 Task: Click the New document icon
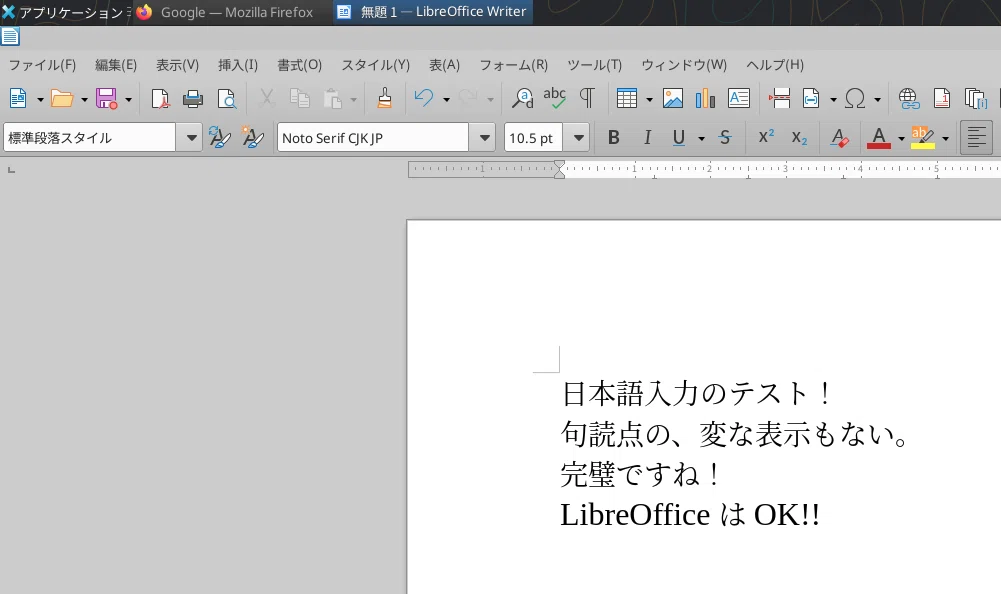(19, 98)
